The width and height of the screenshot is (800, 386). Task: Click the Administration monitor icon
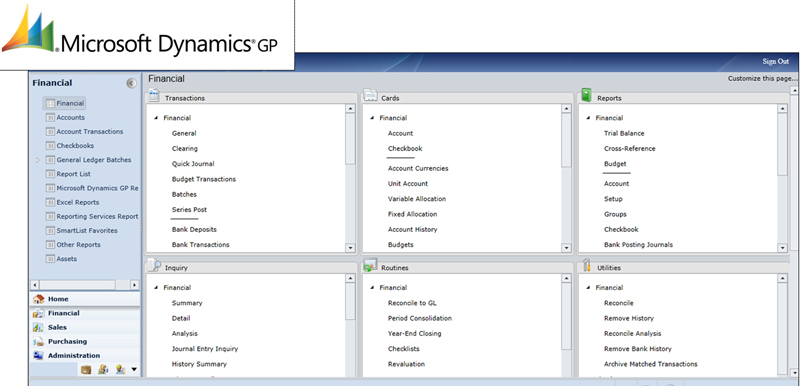(38, 355)
